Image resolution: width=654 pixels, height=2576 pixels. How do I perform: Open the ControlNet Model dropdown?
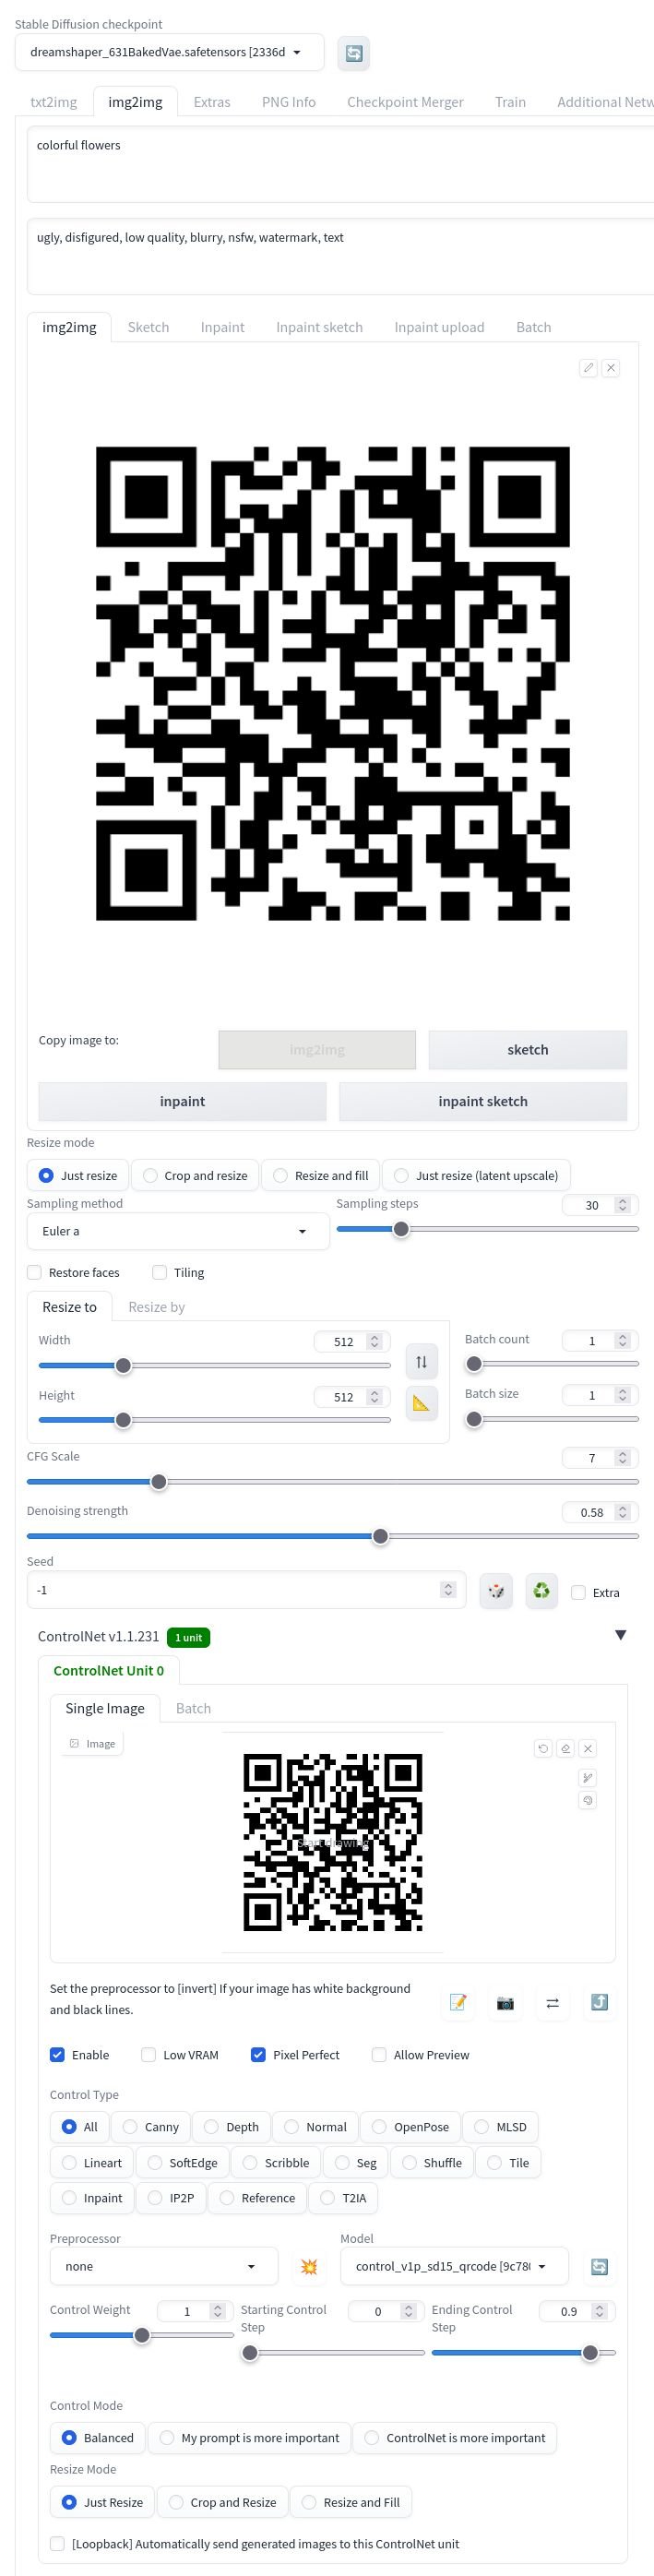pos(454,2266)
